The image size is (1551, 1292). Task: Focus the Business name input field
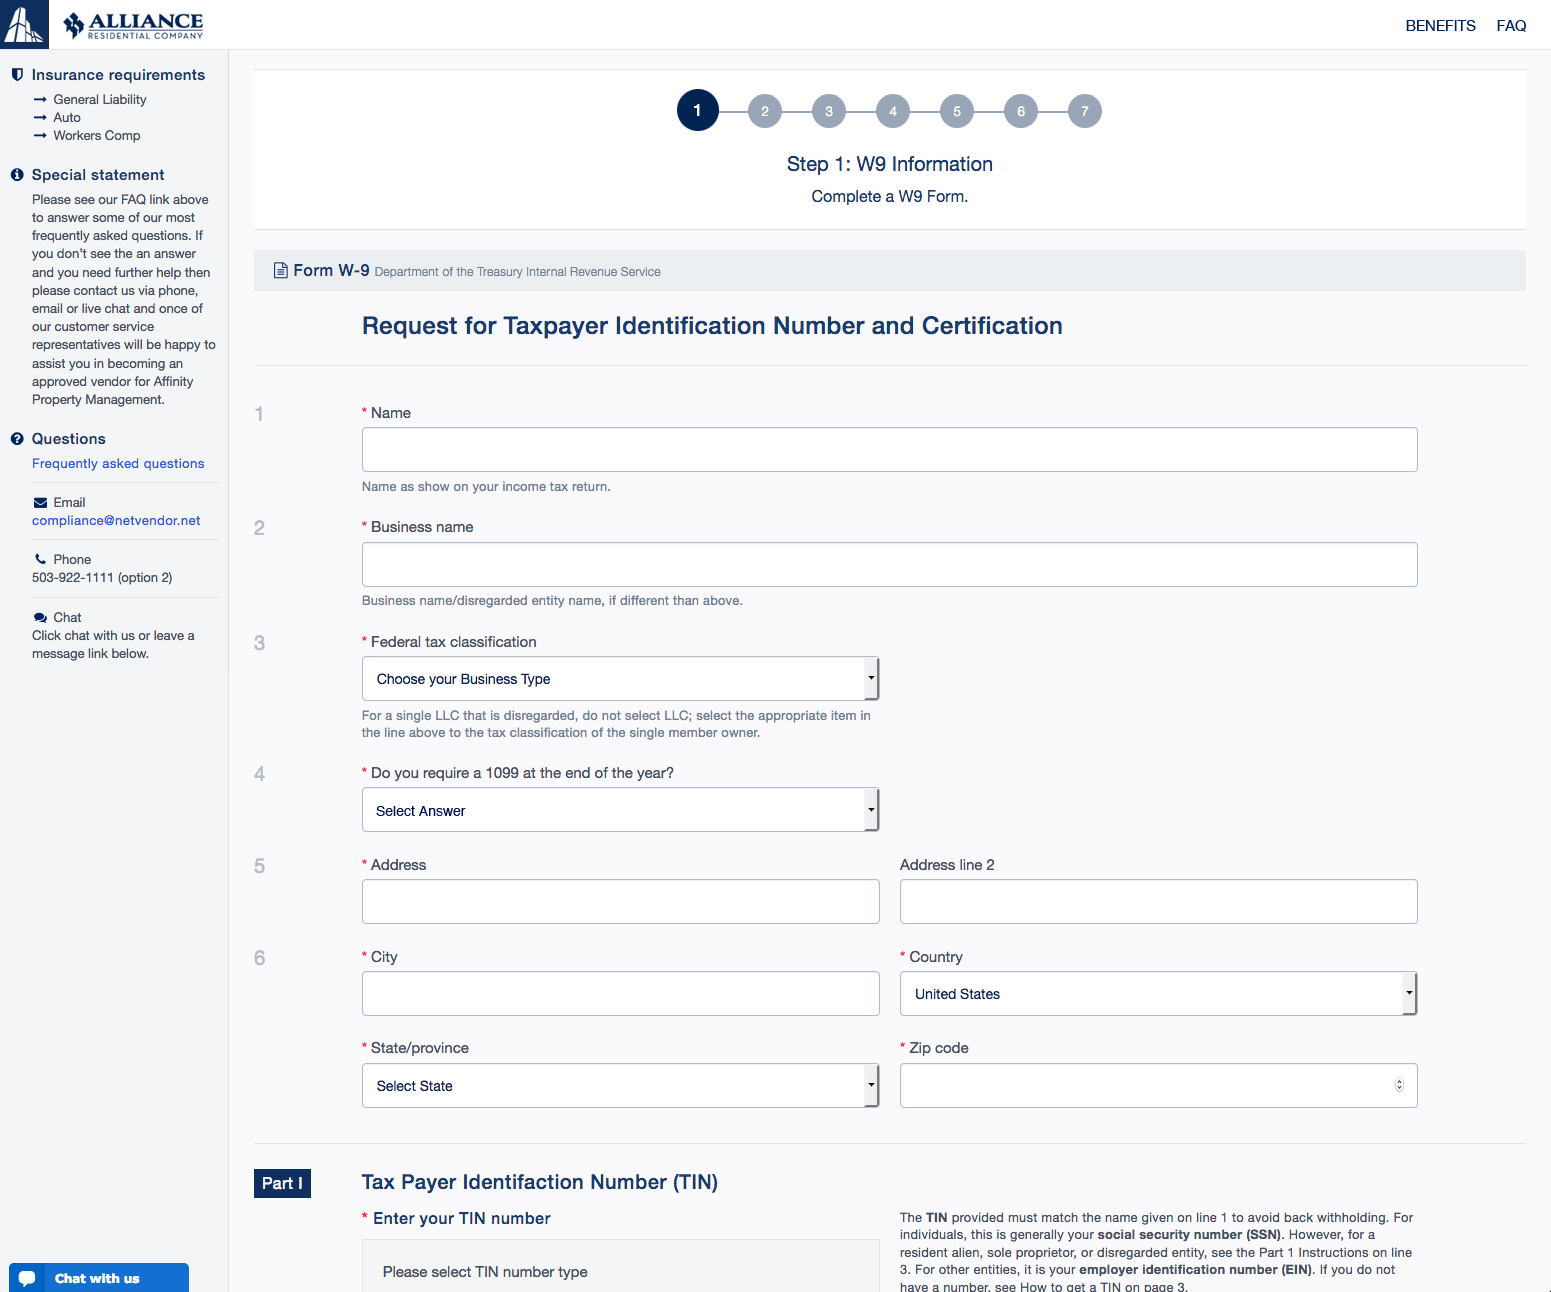(x=889, y=565)
